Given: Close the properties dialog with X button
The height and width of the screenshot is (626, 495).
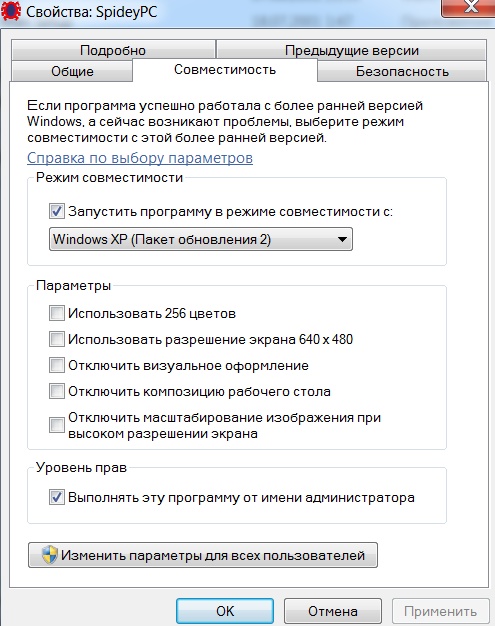Looking at the screenshot, I should tap(470, 8).
